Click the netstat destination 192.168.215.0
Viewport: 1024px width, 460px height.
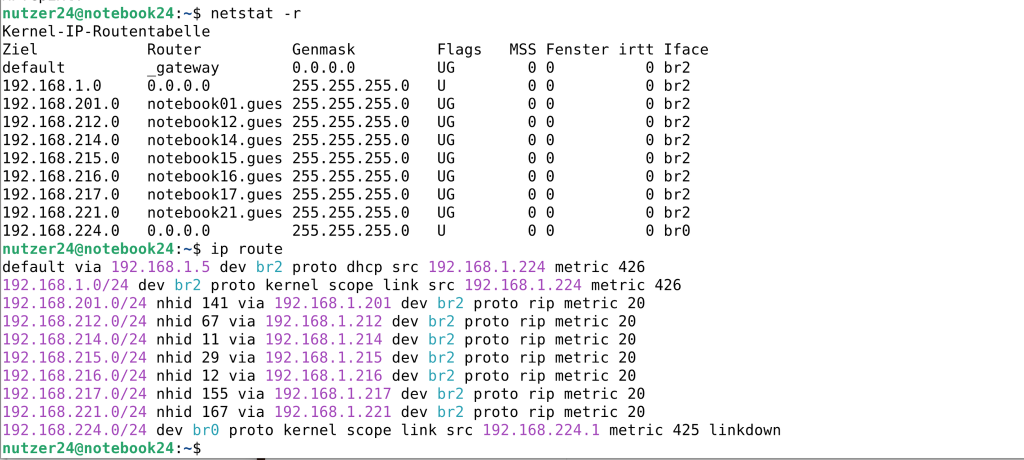61,158
